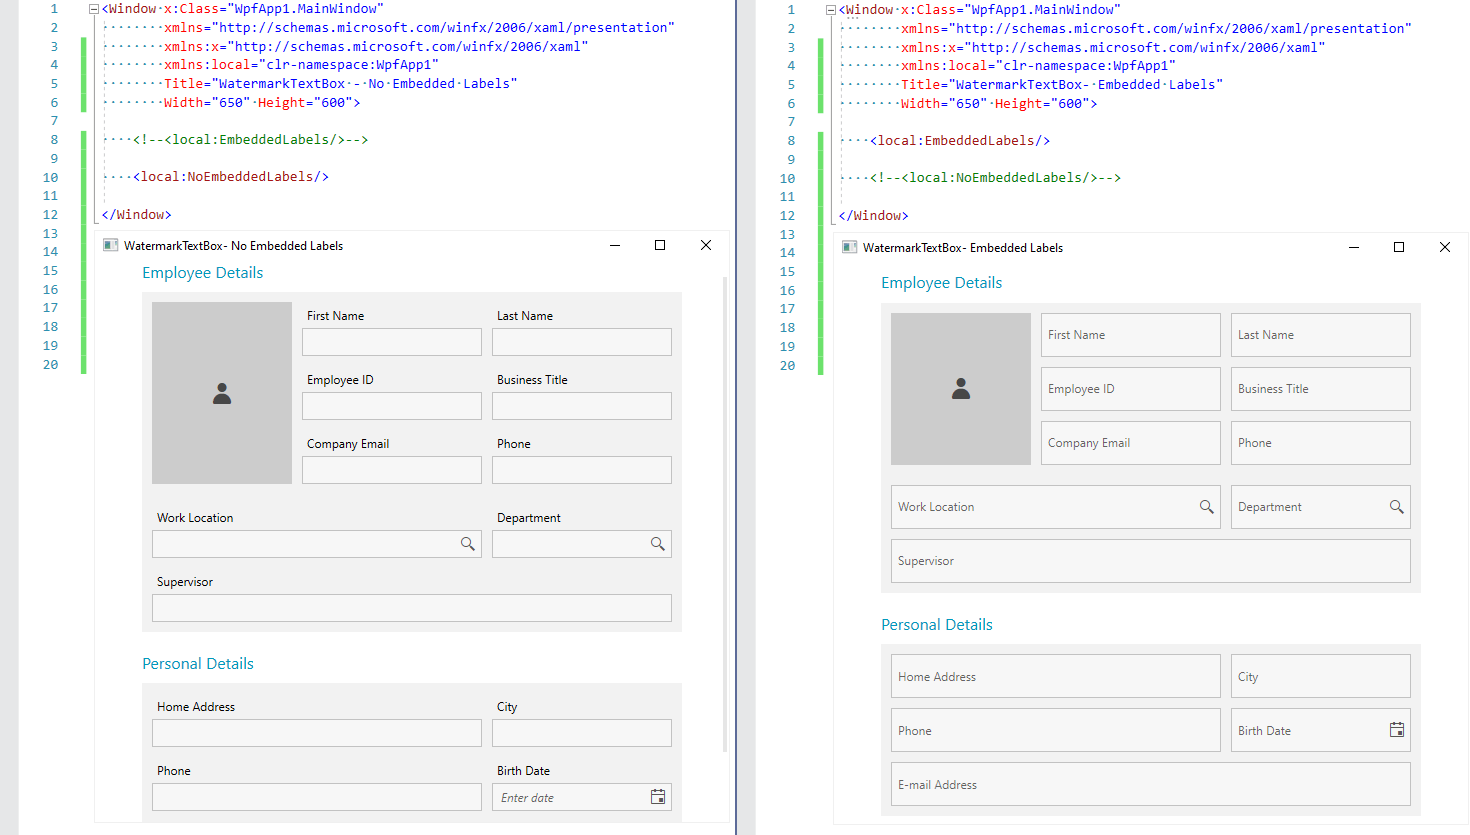The width and height of the screenshot is (1470, 835).
Task: Open calendar icon in left window Birth Date
Action: [x=658, y=797]
